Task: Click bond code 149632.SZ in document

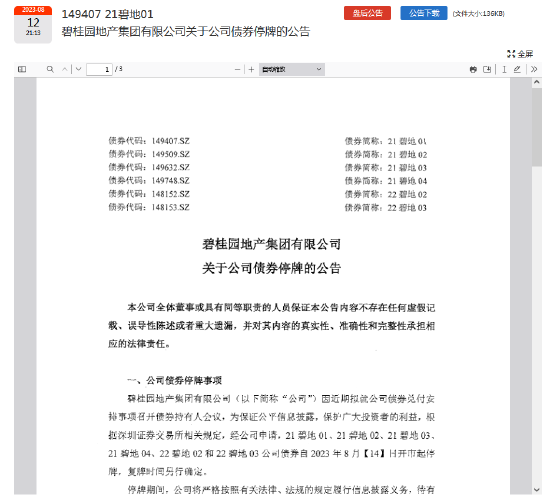Action: pyautogui.click(x=170, y=168)
